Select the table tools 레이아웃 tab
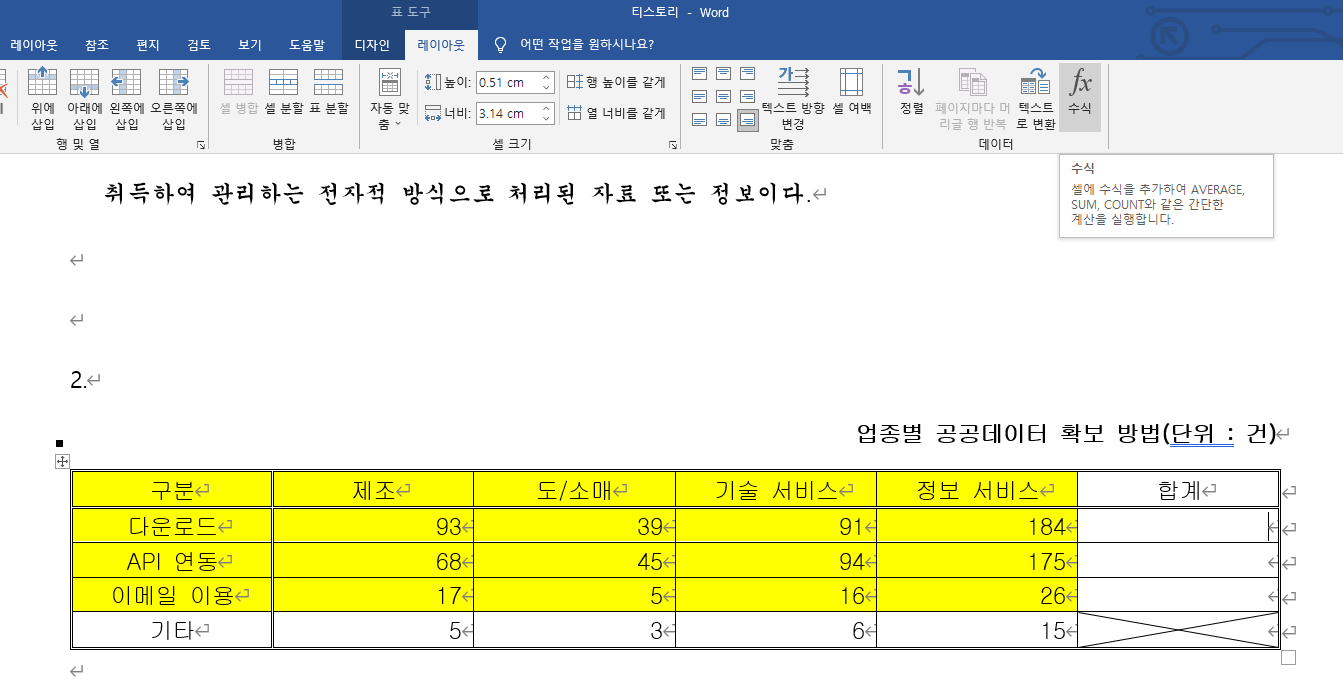Screen dimensions: 1343x698 point(441,44)
